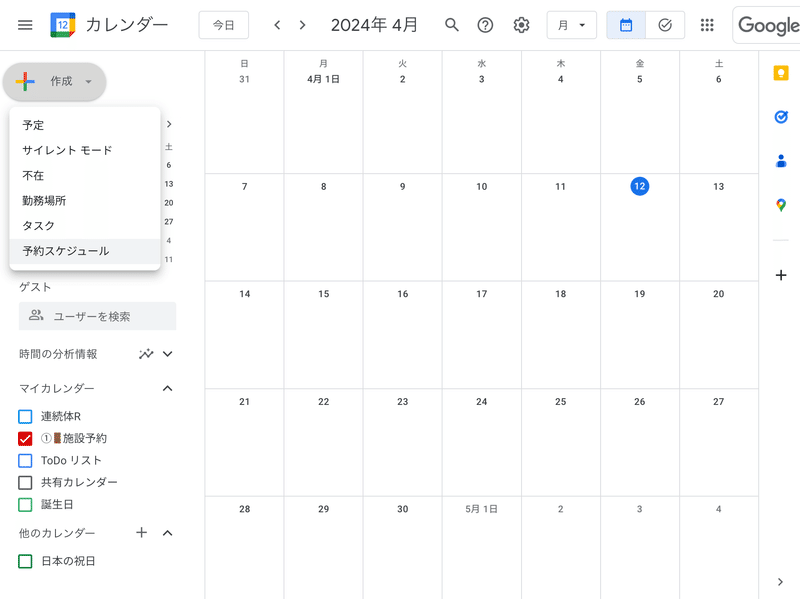Open the help question mark icon
The width and height of the screenshot is (800, 599).
click(x=485, y=25)
